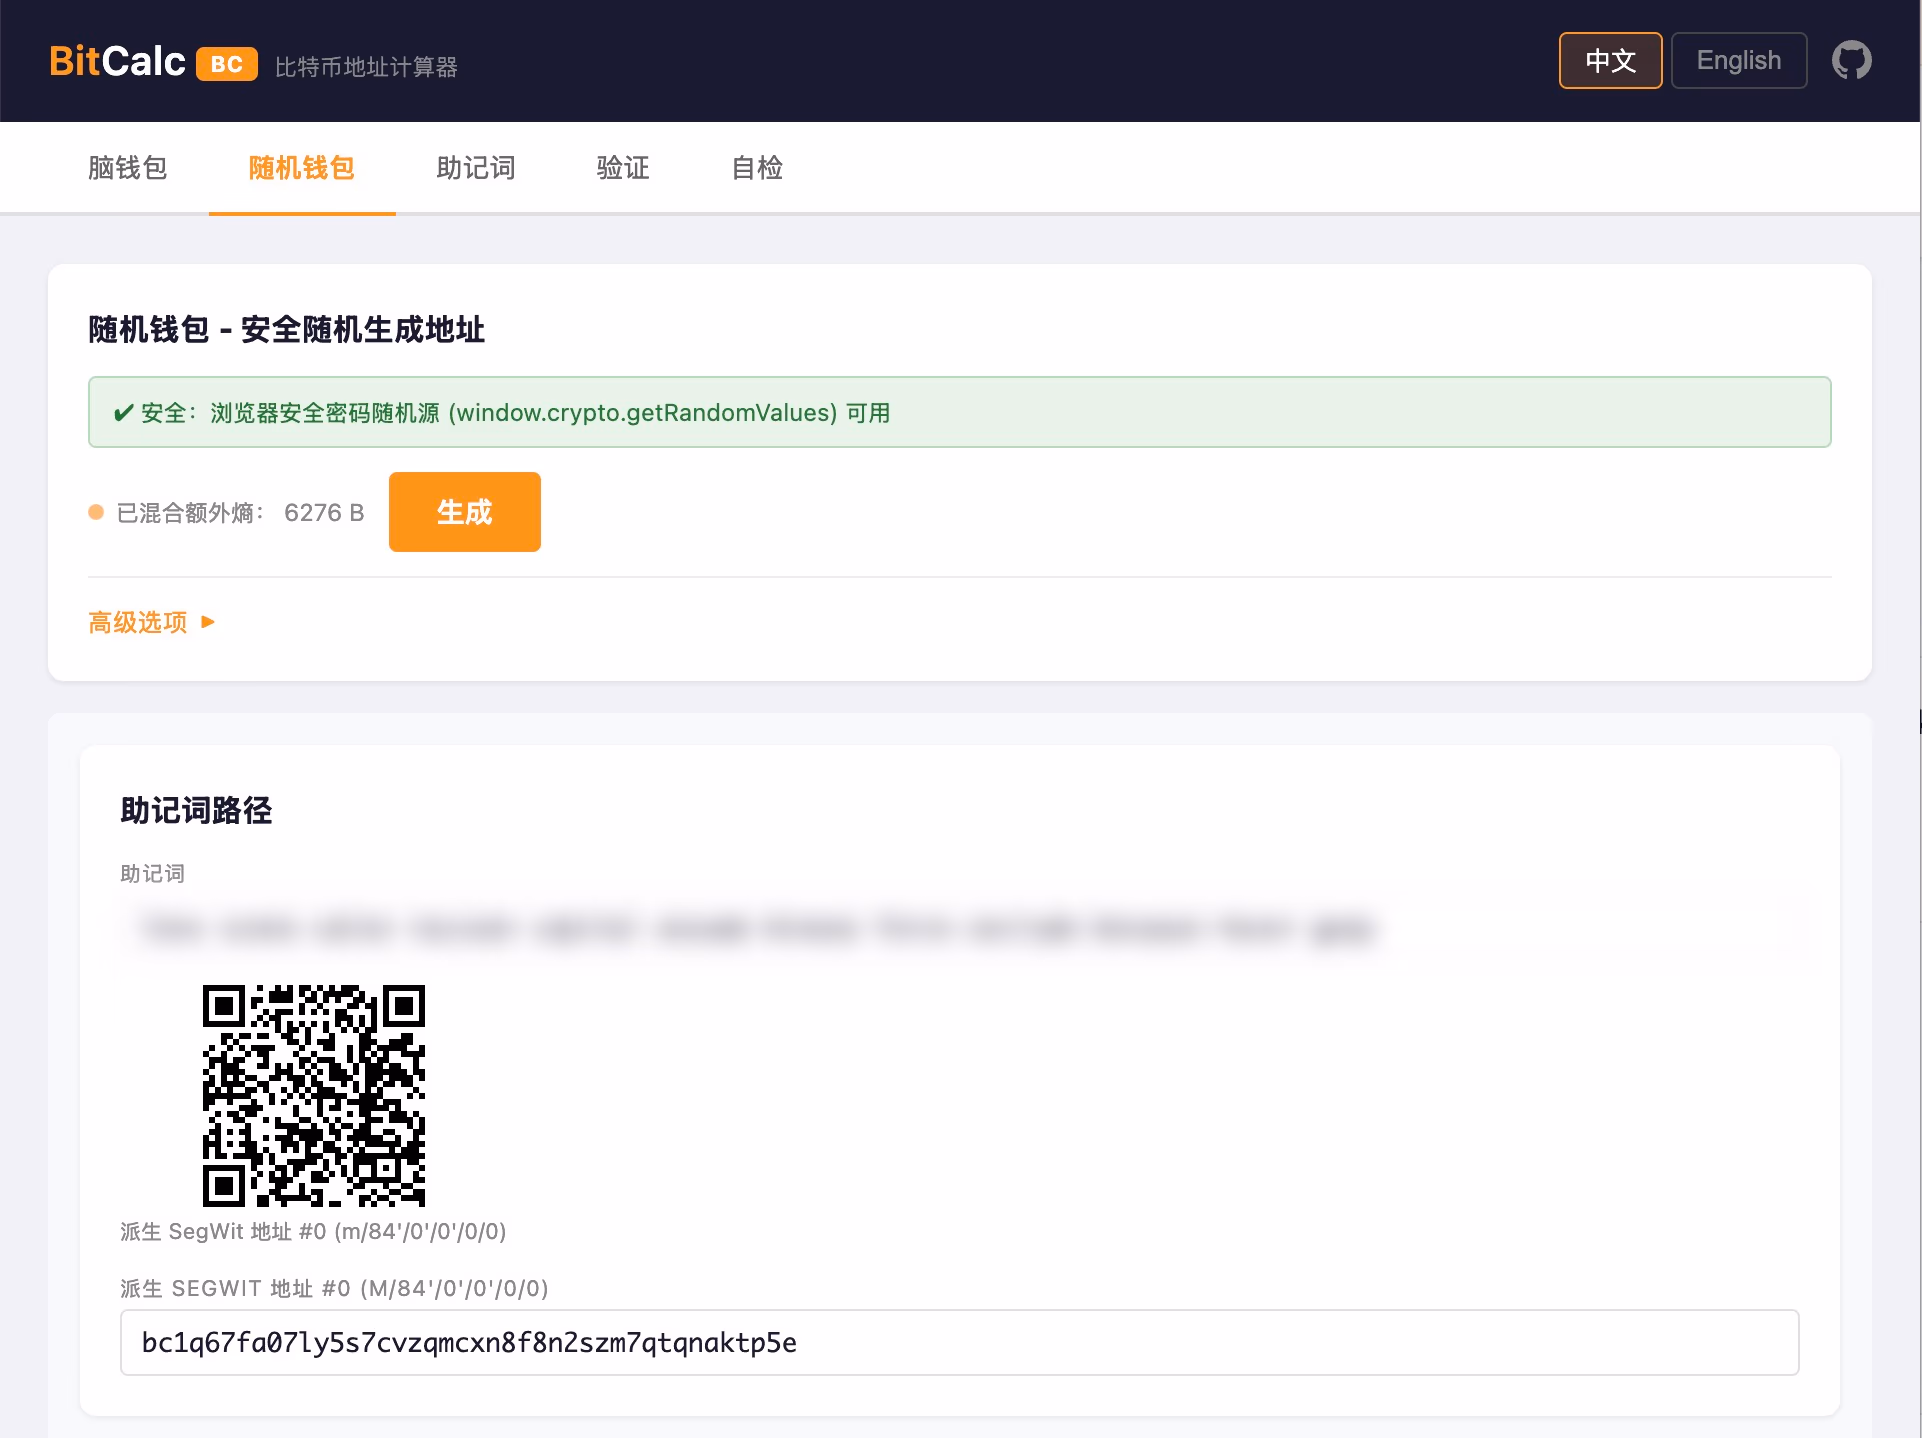The height and width of the screenshot is (1438, 1922).
Task: Open the 验证 tab
Action: pos(623,167)
